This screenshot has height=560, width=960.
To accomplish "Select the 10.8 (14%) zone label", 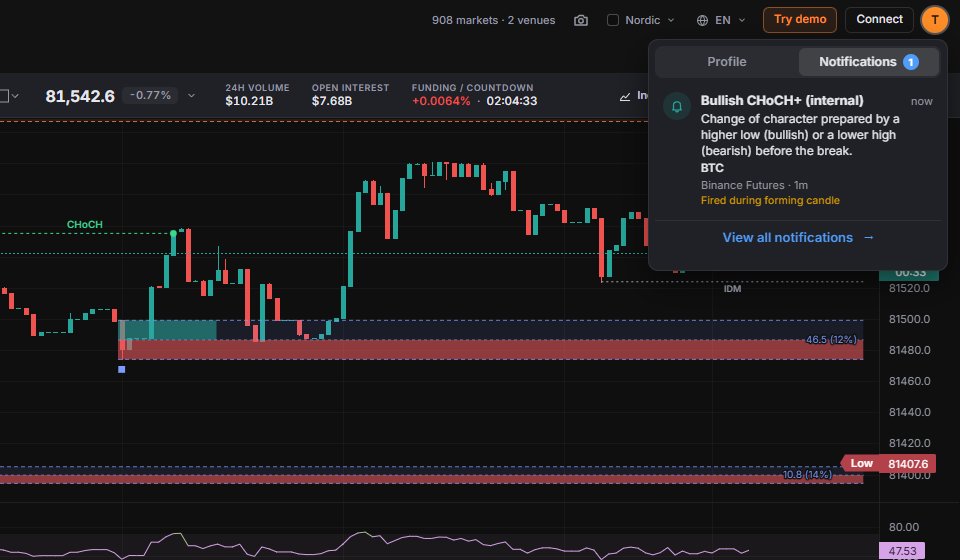I will tap(807, 474).
